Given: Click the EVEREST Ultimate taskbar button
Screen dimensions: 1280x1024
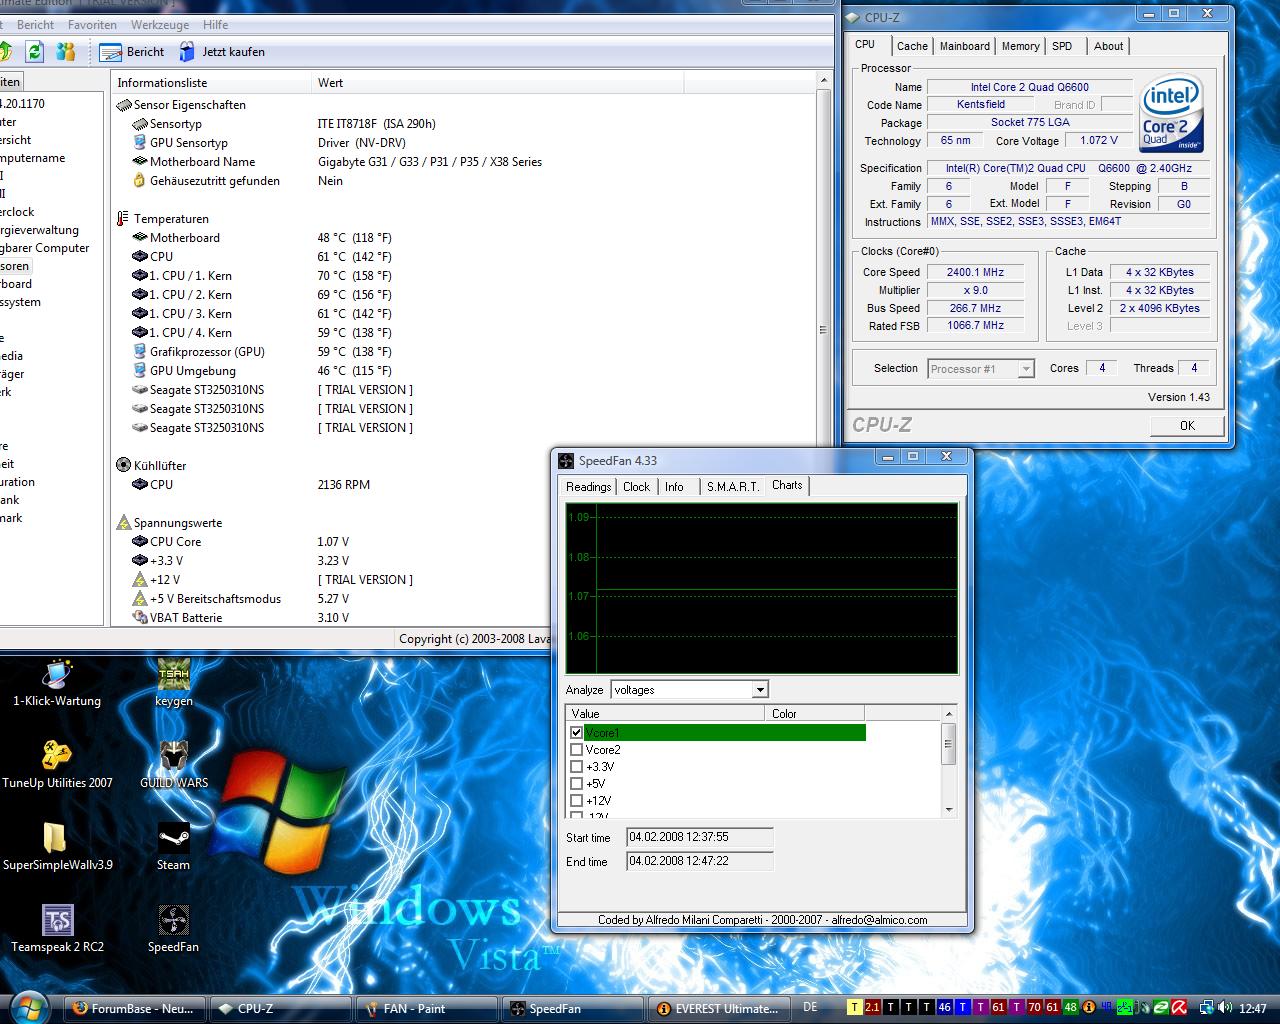Looking at the screenshot, I should [719, 1008].
